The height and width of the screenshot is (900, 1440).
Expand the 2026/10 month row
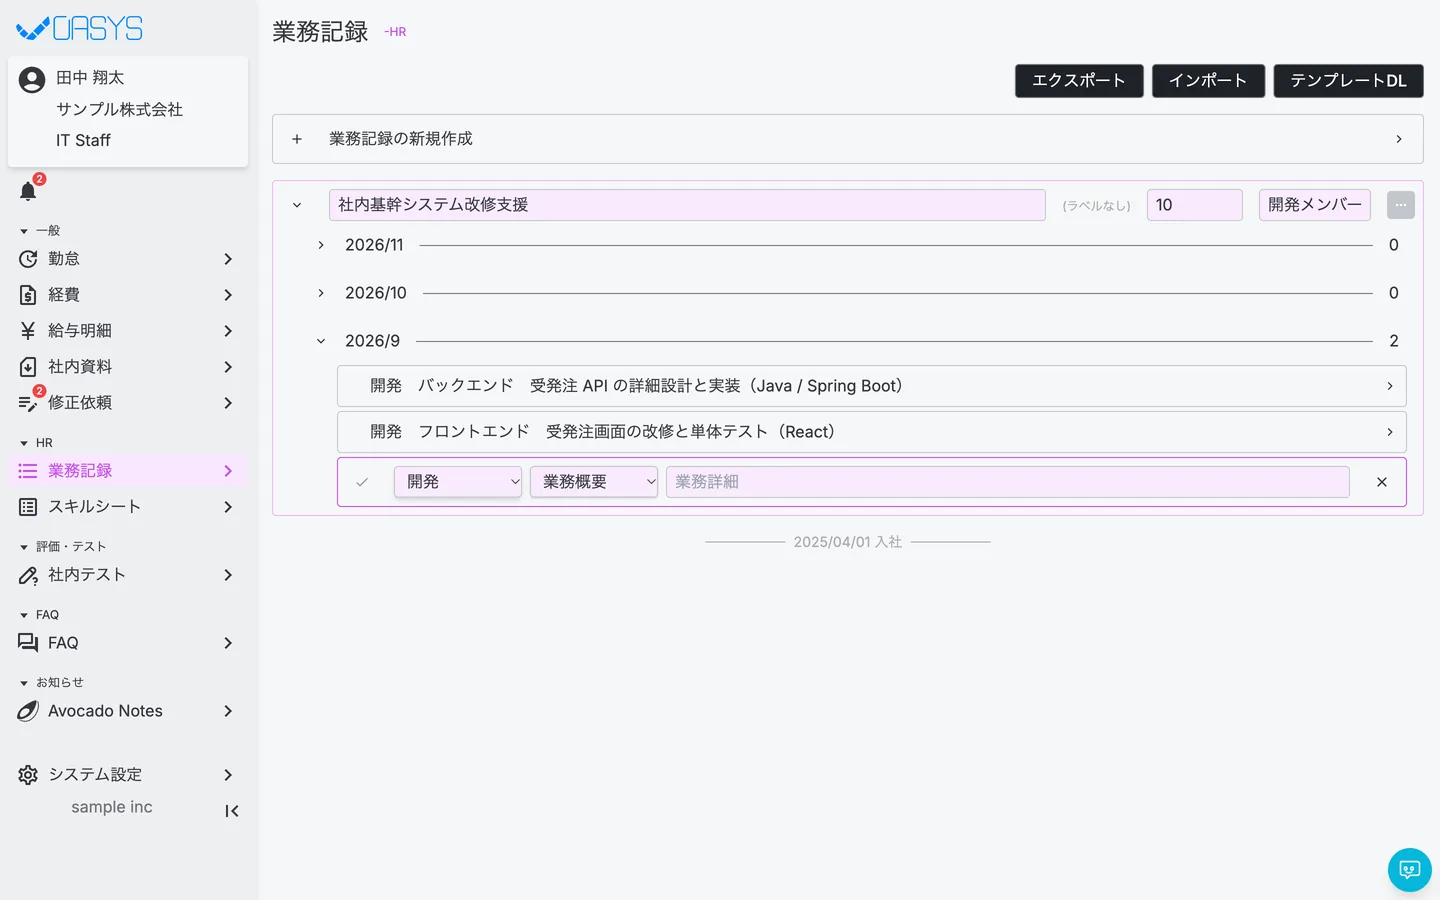pos(321,293)
